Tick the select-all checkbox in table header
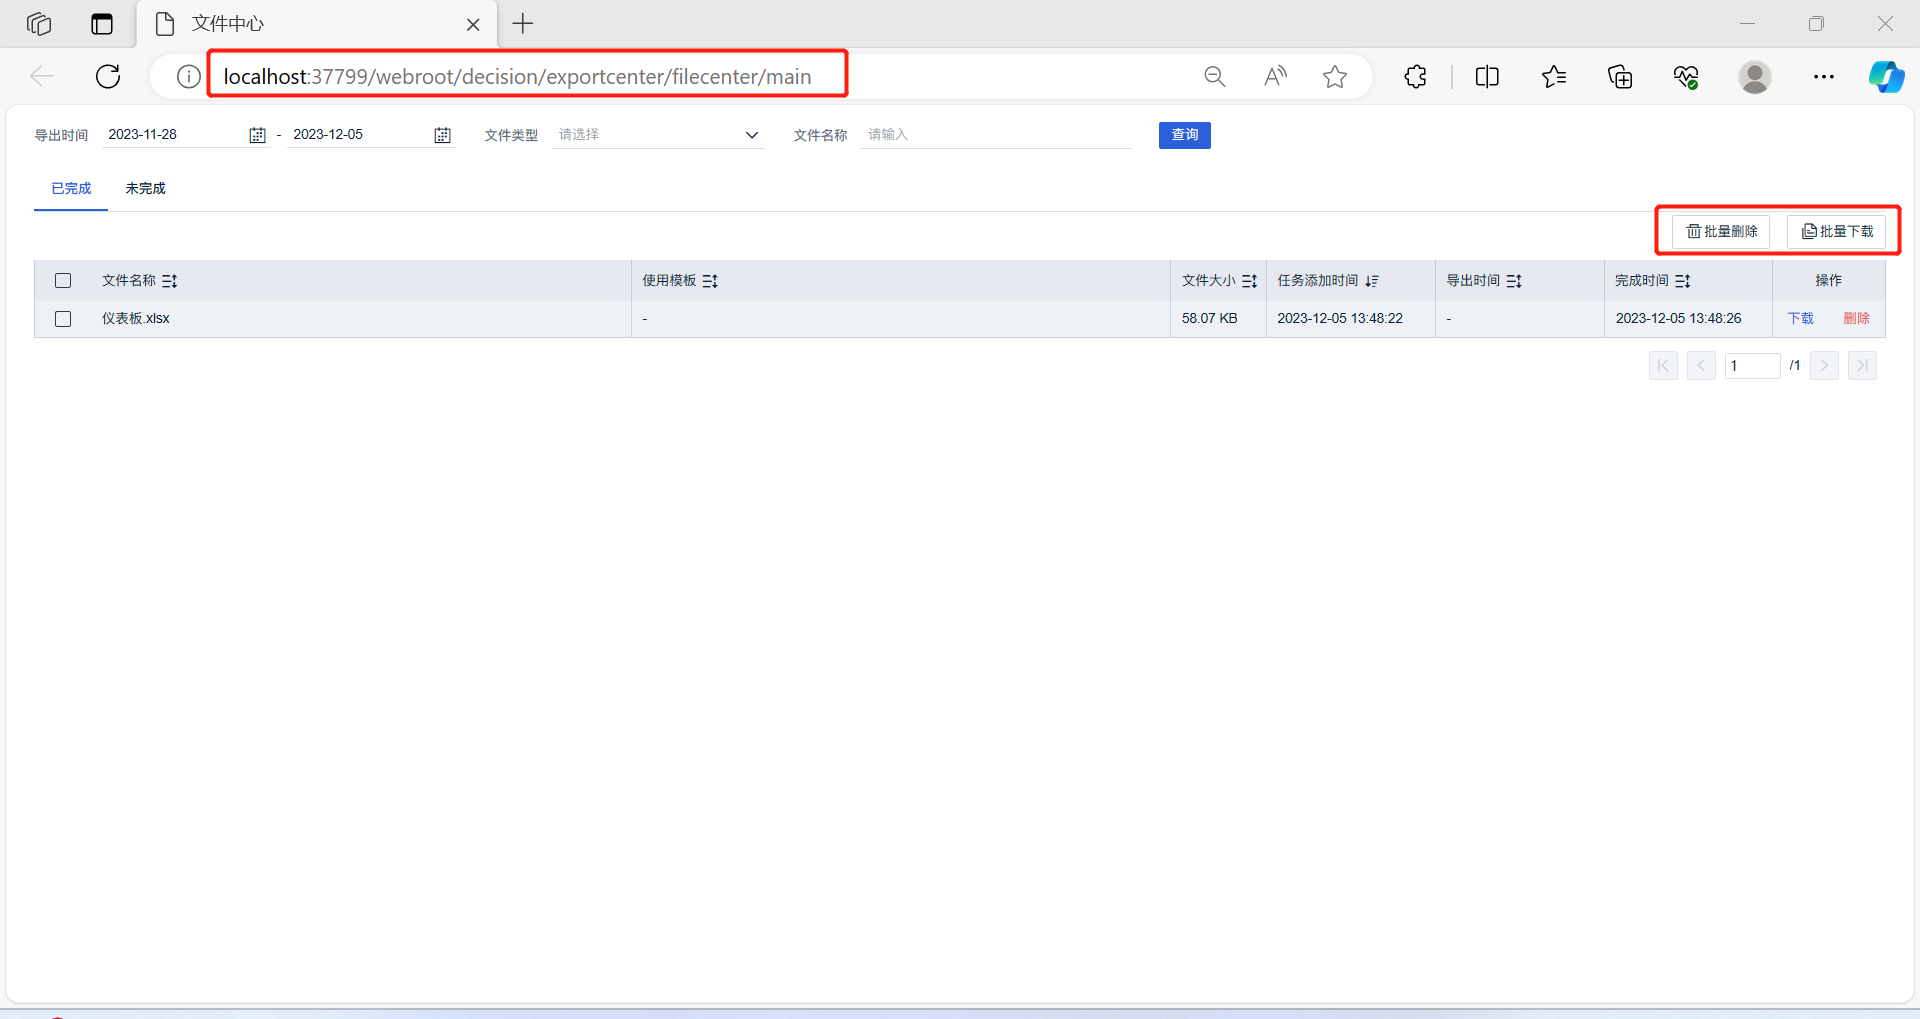This screenshot has height=1019, width=1920. [x=63, y=281]
